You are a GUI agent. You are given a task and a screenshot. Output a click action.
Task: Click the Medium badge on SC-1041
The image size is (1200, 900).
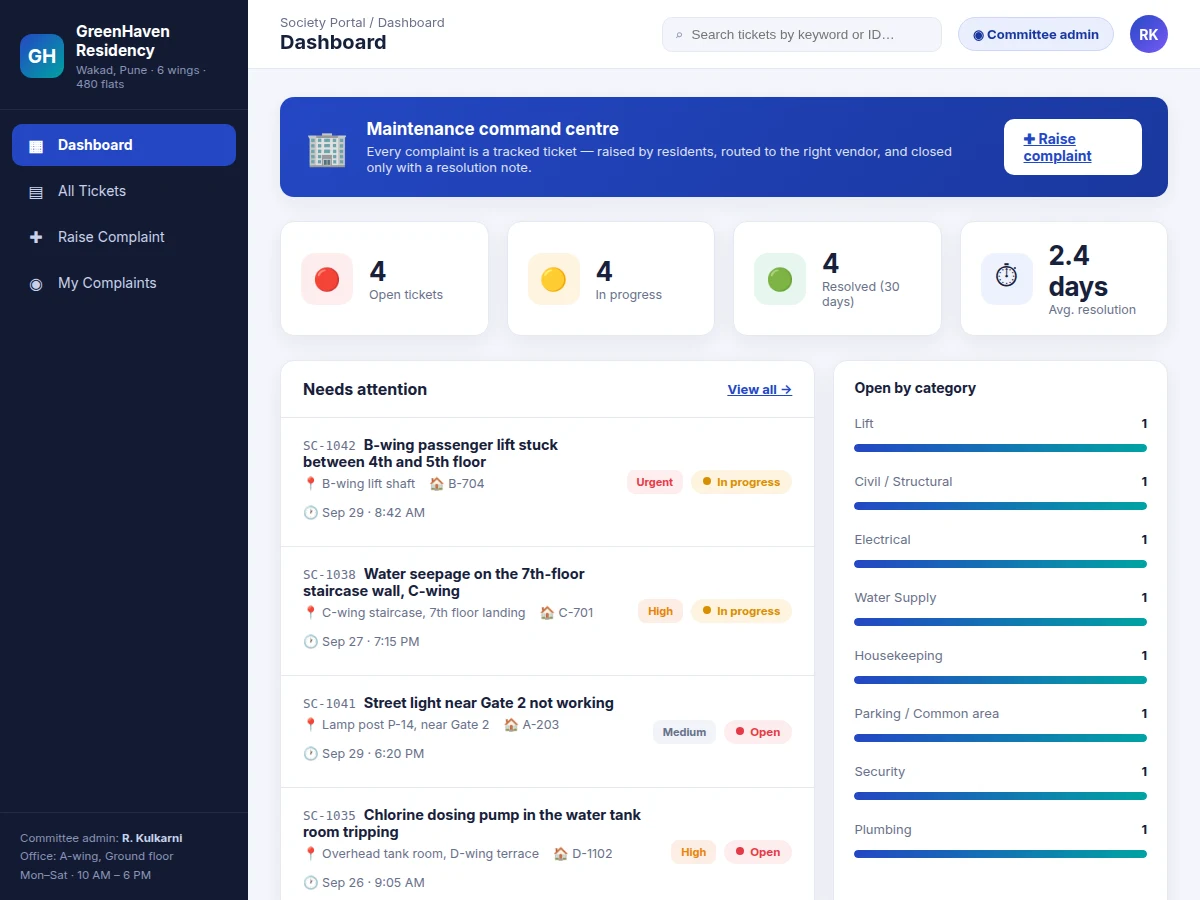[684, 732]
